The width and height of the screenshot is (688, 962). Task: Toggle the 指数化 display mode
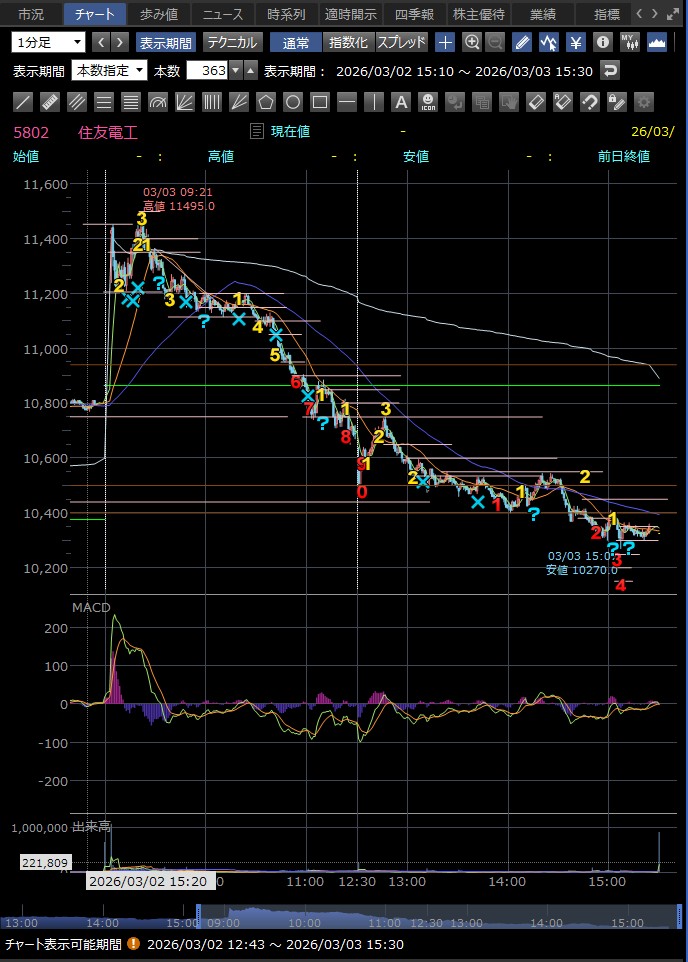coord(350,43)
